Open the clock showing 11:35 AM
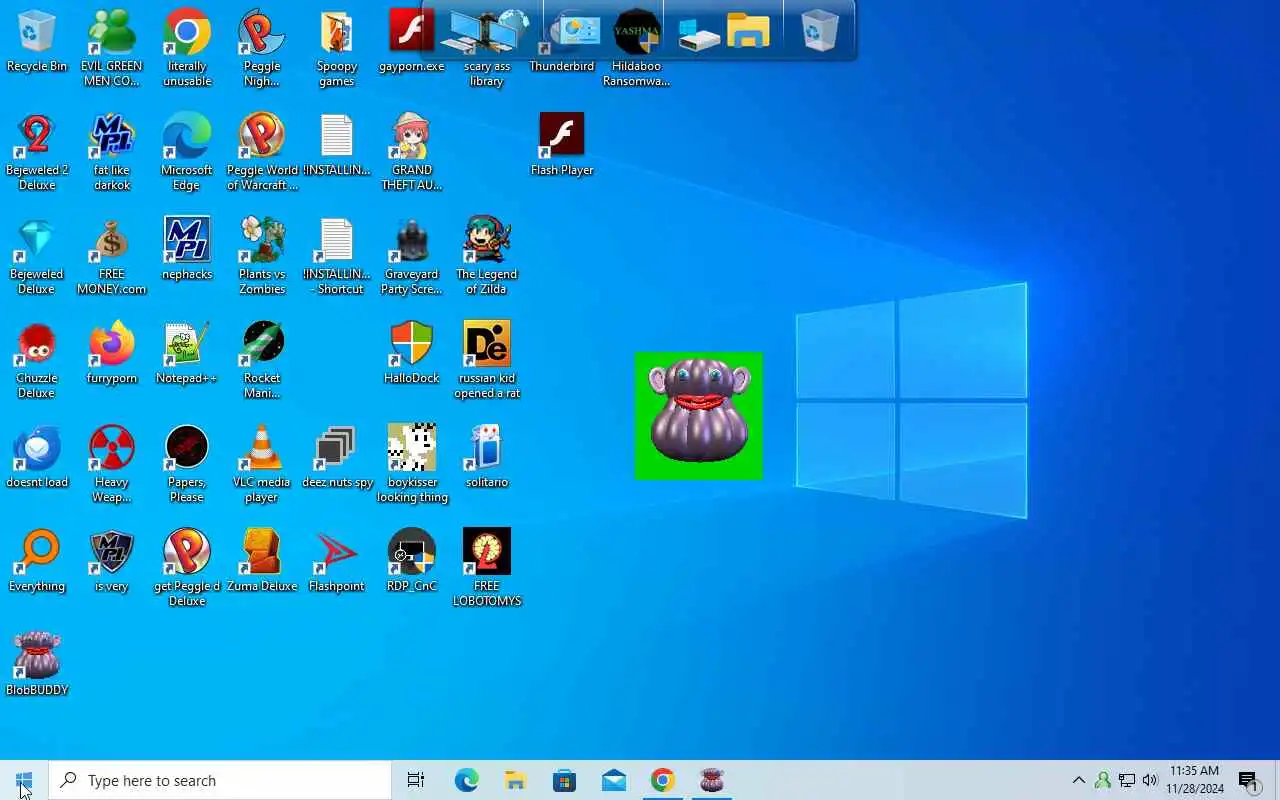Viewport: 1280px width, 800px height. coord(1195,780)
